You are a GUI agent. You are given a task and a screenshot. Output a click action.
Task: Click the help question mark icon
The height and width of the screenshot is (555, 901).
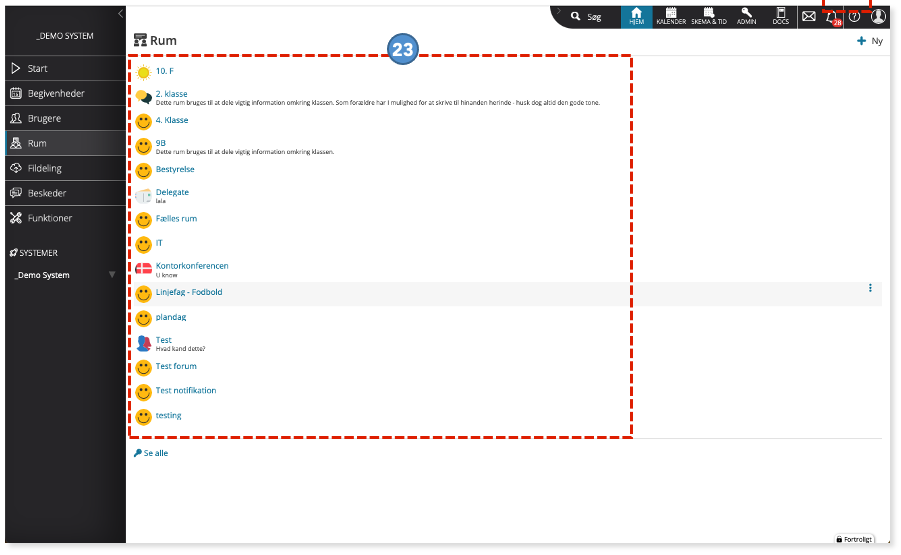pyautogui.click(x=854, y=17)
